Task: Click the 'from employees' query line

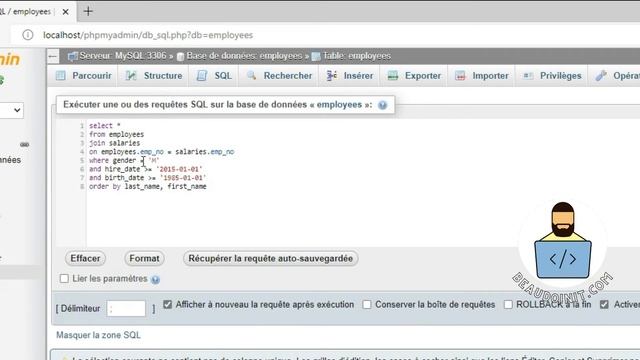Action: point(117,134)
